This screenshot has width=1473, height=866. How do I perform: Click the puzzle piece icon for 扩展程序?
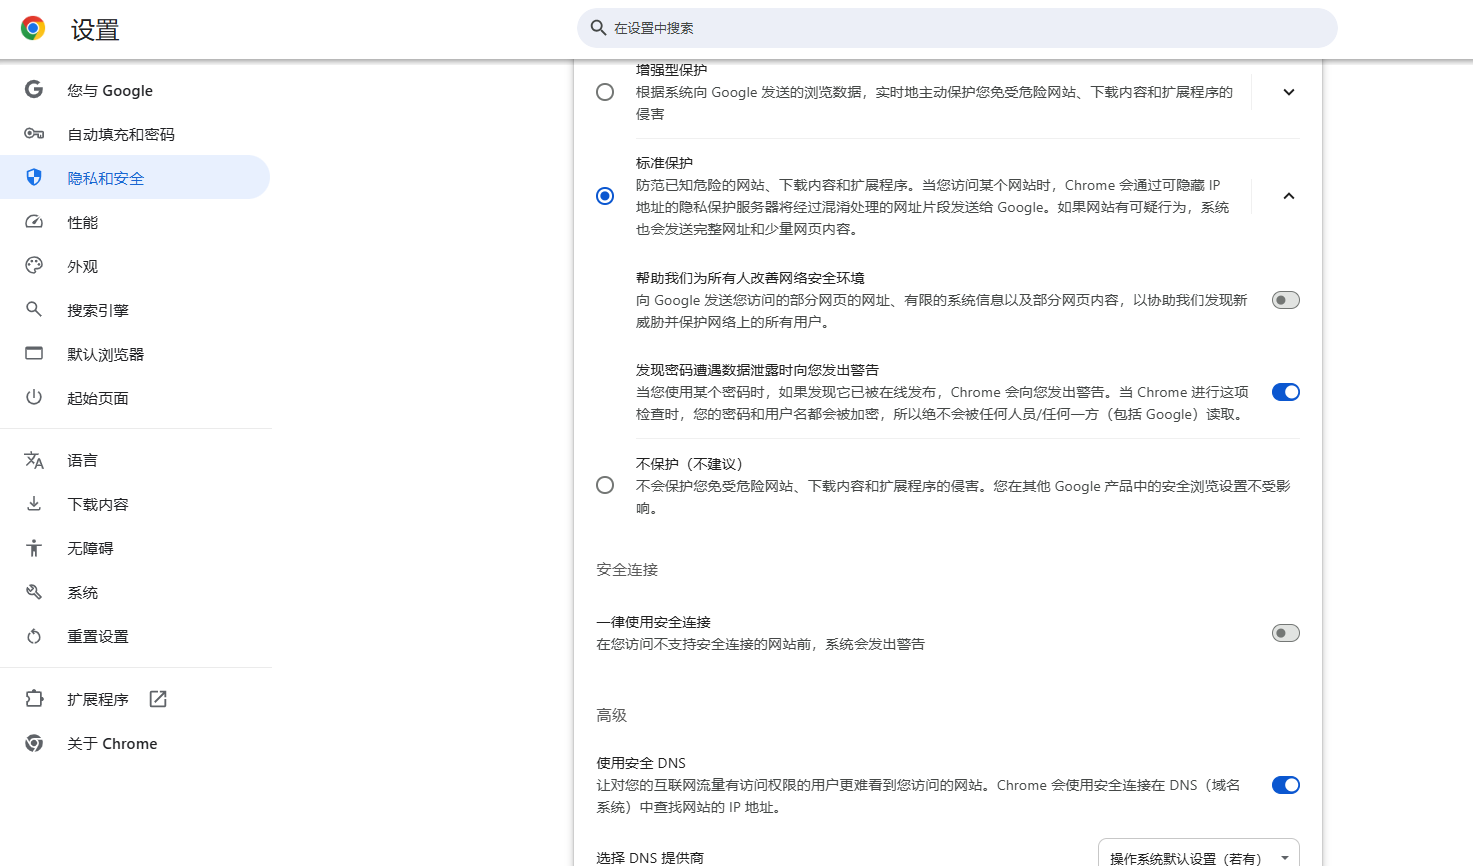pyautogui.click(x=34, y=699)
